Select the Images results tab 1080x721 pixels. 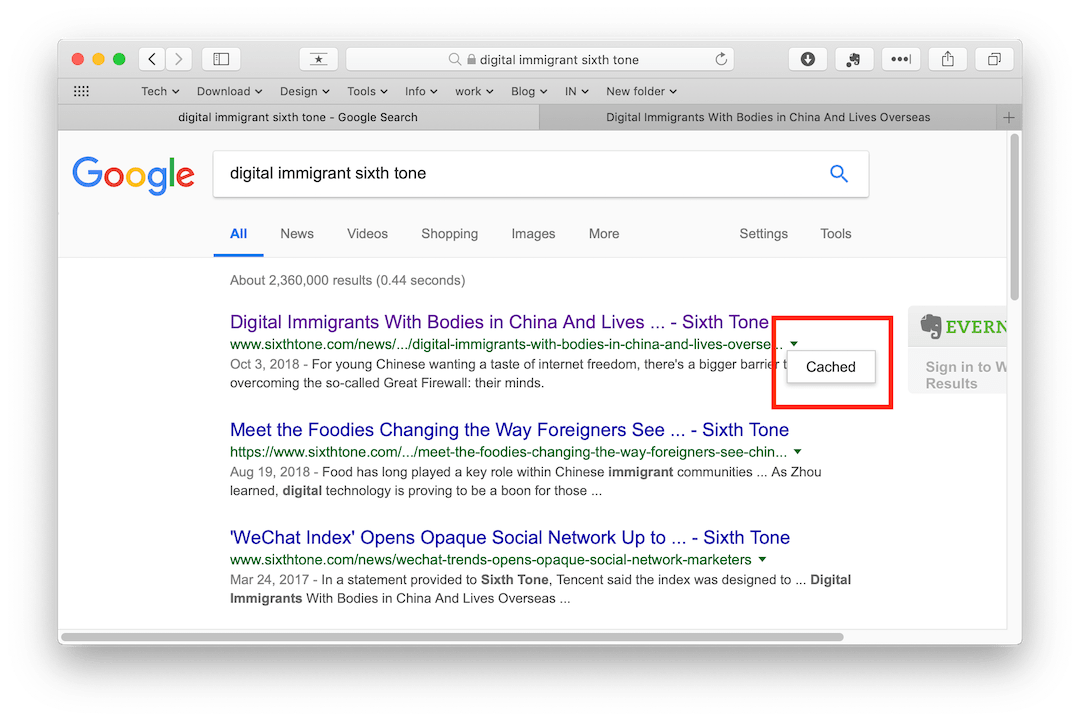pyautogui.click(x=533, y=234)
